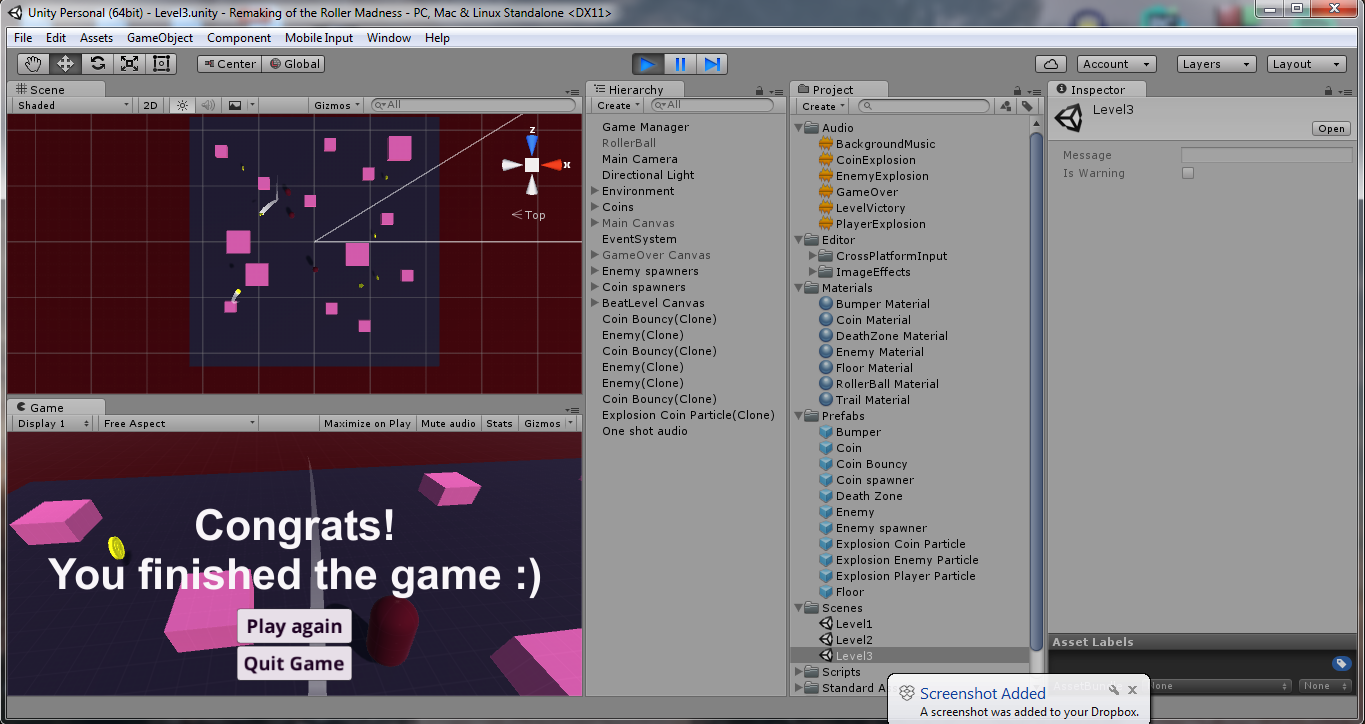Toggle 2D scene view mode
Image resolution: width=1365 pixels, height=724 pixels.
[x=150, y=105]
